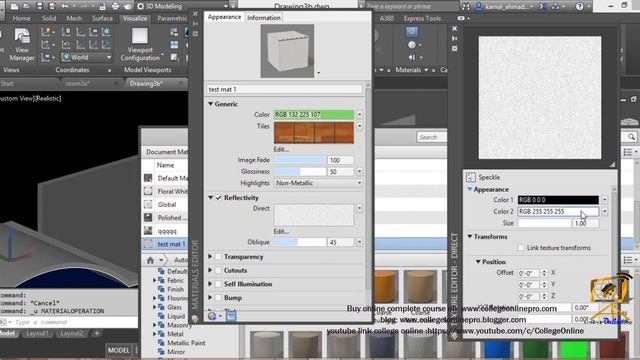Click the Undo arrow in quick access toolbar

pos(65,6)
